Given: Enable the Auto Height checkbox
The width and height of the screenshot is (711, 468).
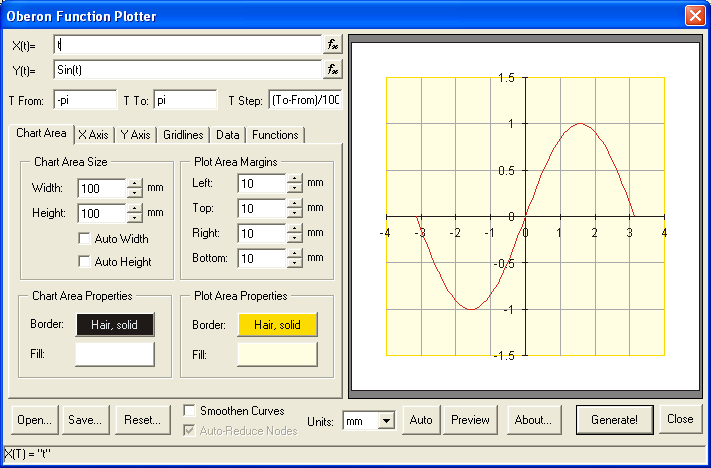Looking at the screenshot, I should click(84, 262).
